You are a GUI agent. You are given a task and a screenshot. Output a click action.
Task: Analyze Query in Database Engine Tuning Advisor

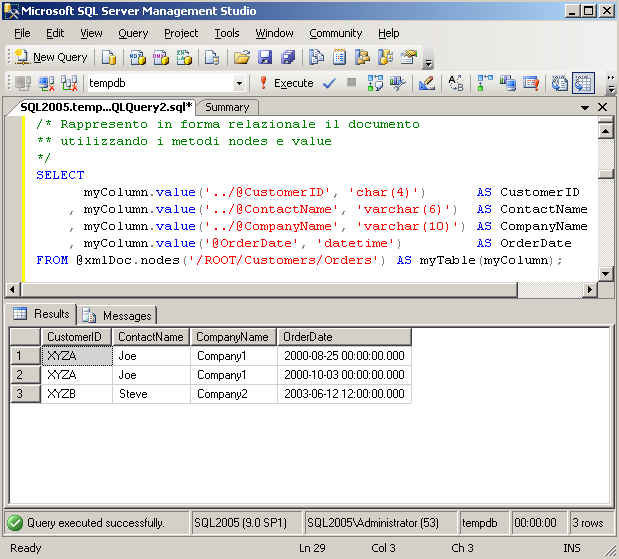[x=398, y=83]
